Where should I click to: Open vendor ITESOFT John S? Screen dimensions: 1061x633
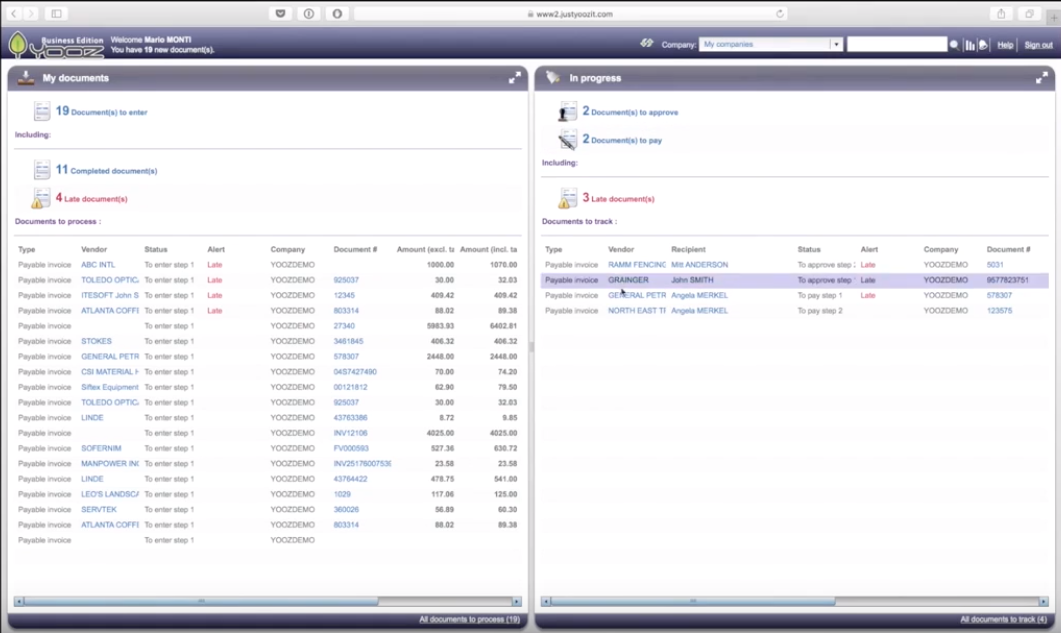[110, 295]
